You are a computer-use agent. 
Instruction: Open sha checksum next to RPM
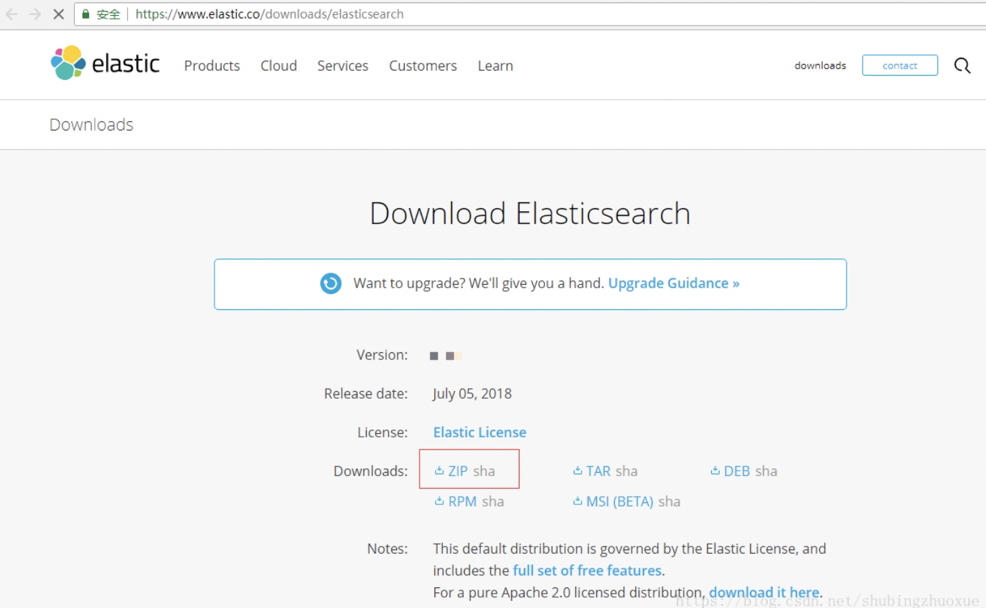click(x=493, y=502)
